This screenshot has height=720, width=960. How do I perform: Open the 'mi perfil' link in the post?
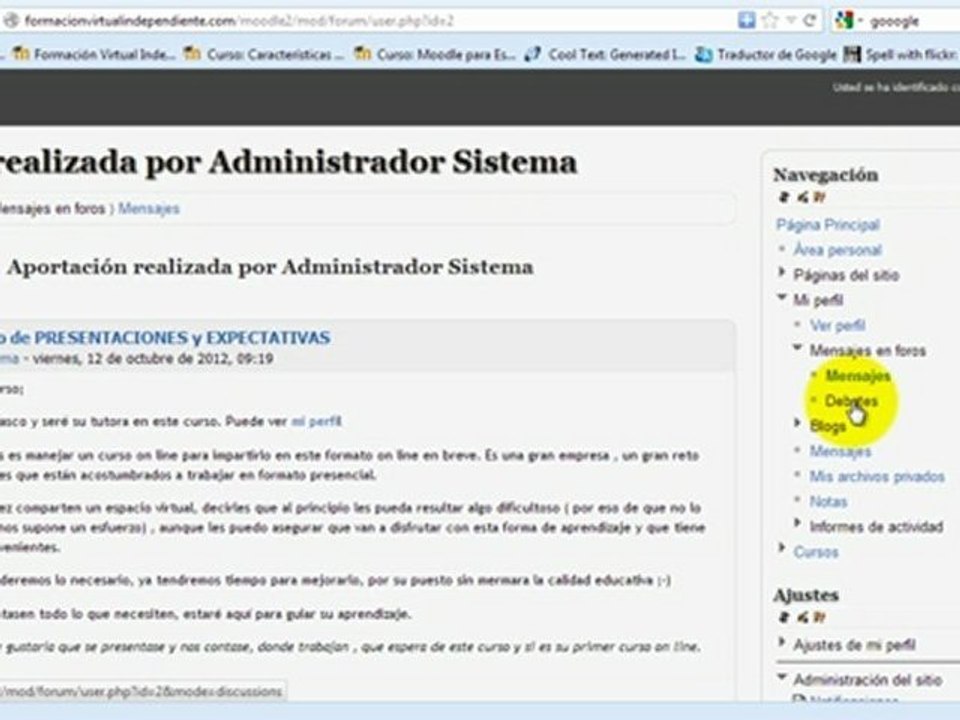click(316, 421)
